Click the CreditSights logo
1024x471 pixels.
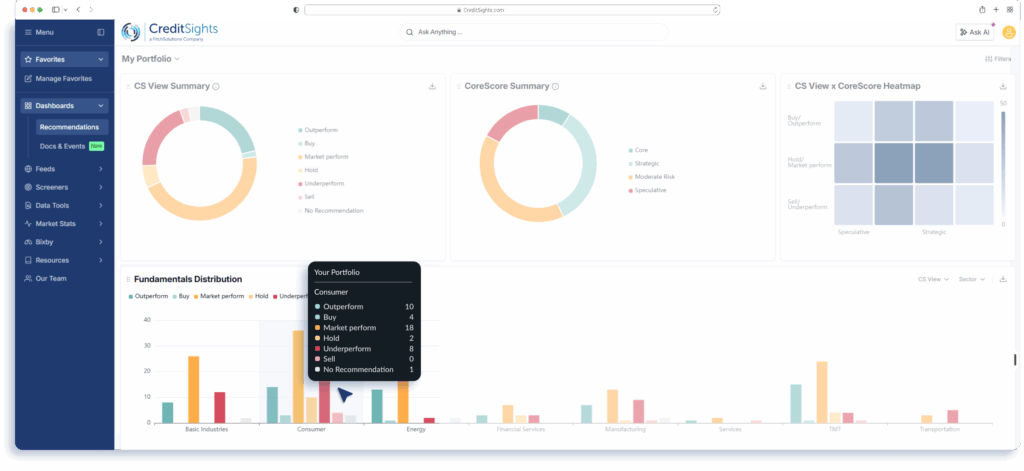pos(160,32)
